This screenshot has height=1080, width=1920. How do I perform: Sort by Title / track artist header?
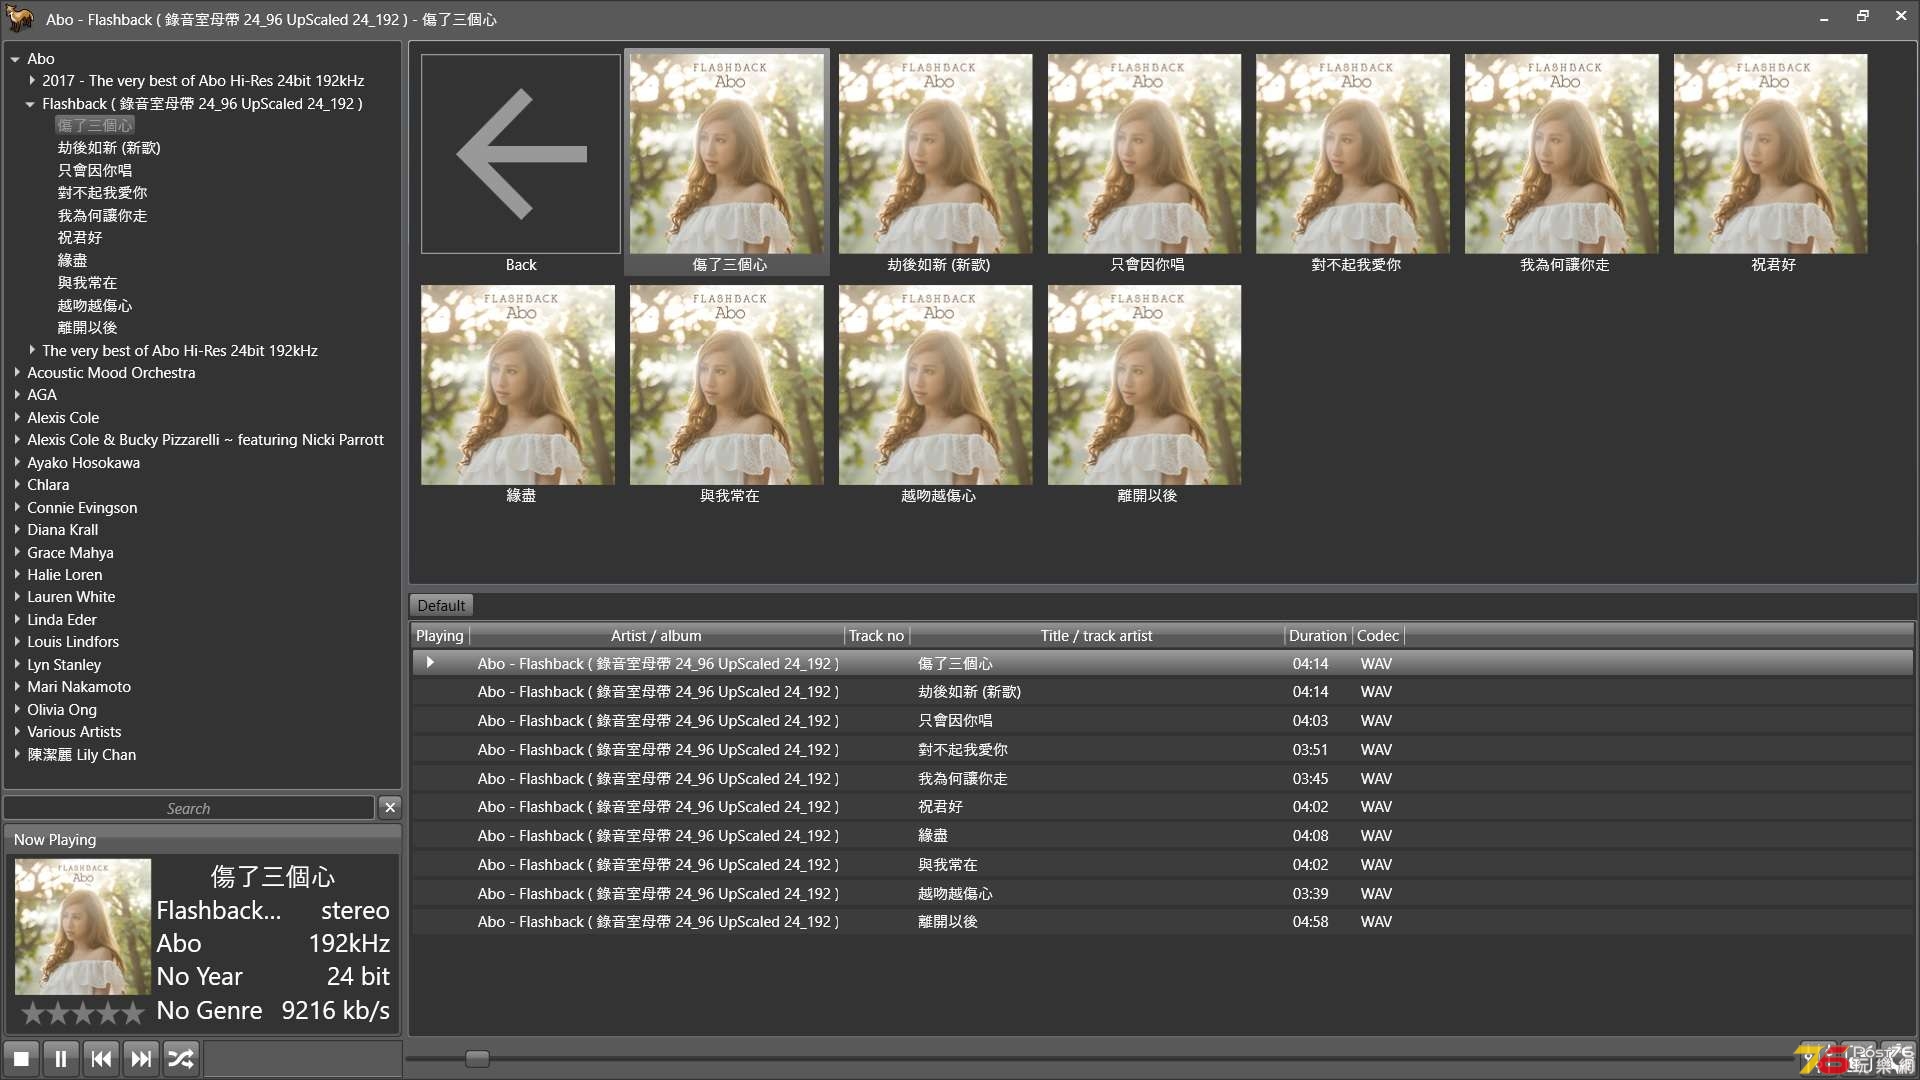pyautogui.click(x=1096, y=635)
